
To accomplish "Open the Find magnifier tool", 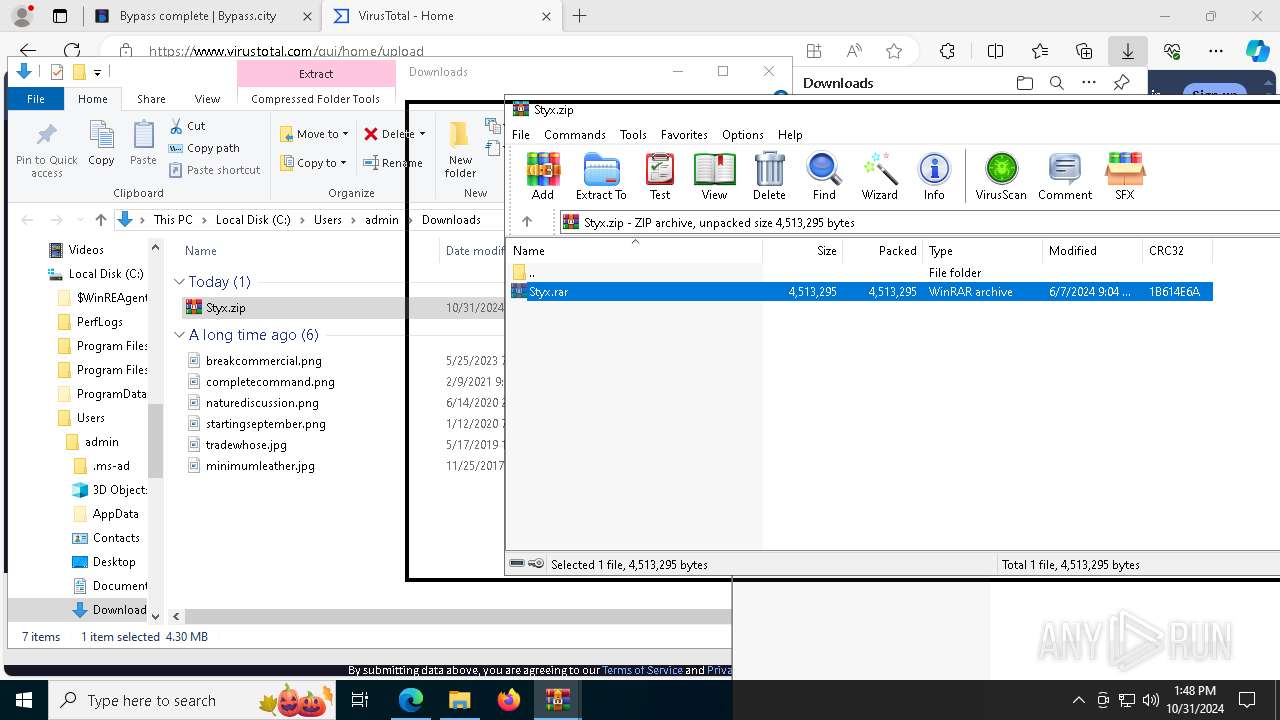I will (x=824, y=176).
